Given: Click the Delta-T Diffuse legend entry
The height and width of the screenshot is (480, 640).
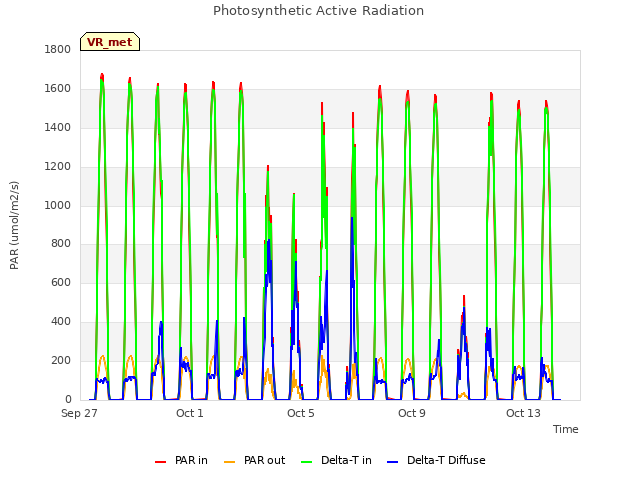Looking at the screenshot, I should tap(436, 460).
